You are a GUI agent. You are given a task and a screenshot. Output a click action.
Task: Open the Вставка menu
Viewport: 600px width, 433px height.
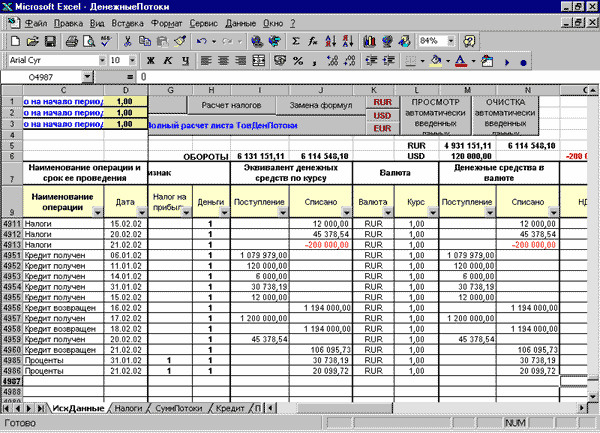(x=127, y=24)
